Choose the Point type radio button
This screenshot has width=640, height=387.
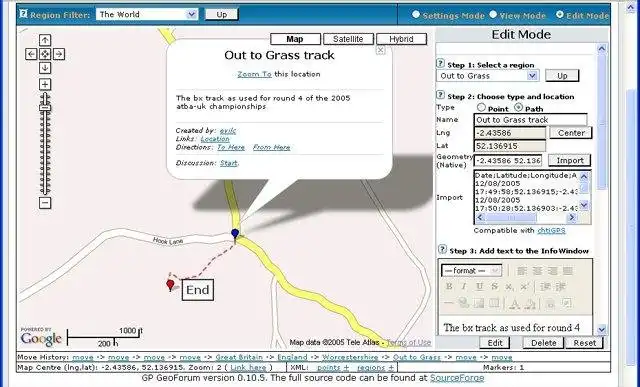coord(482,107)
